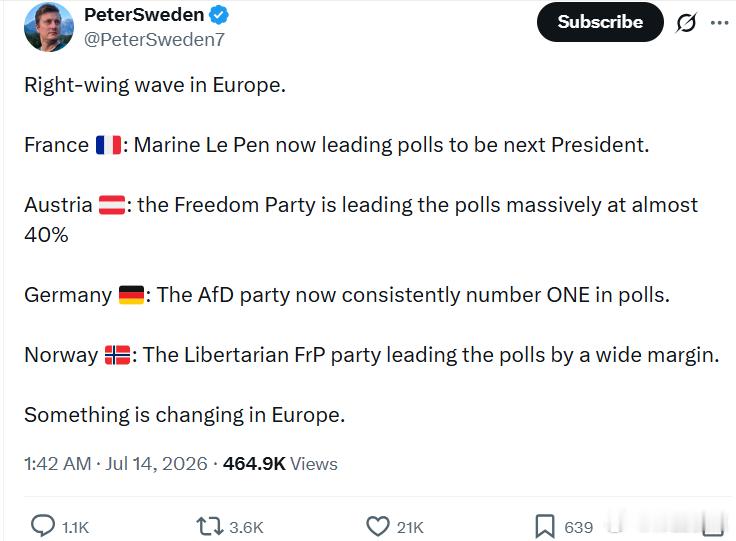Click the 21K likes count
The image size is (736, 541).
click(410, 527)
